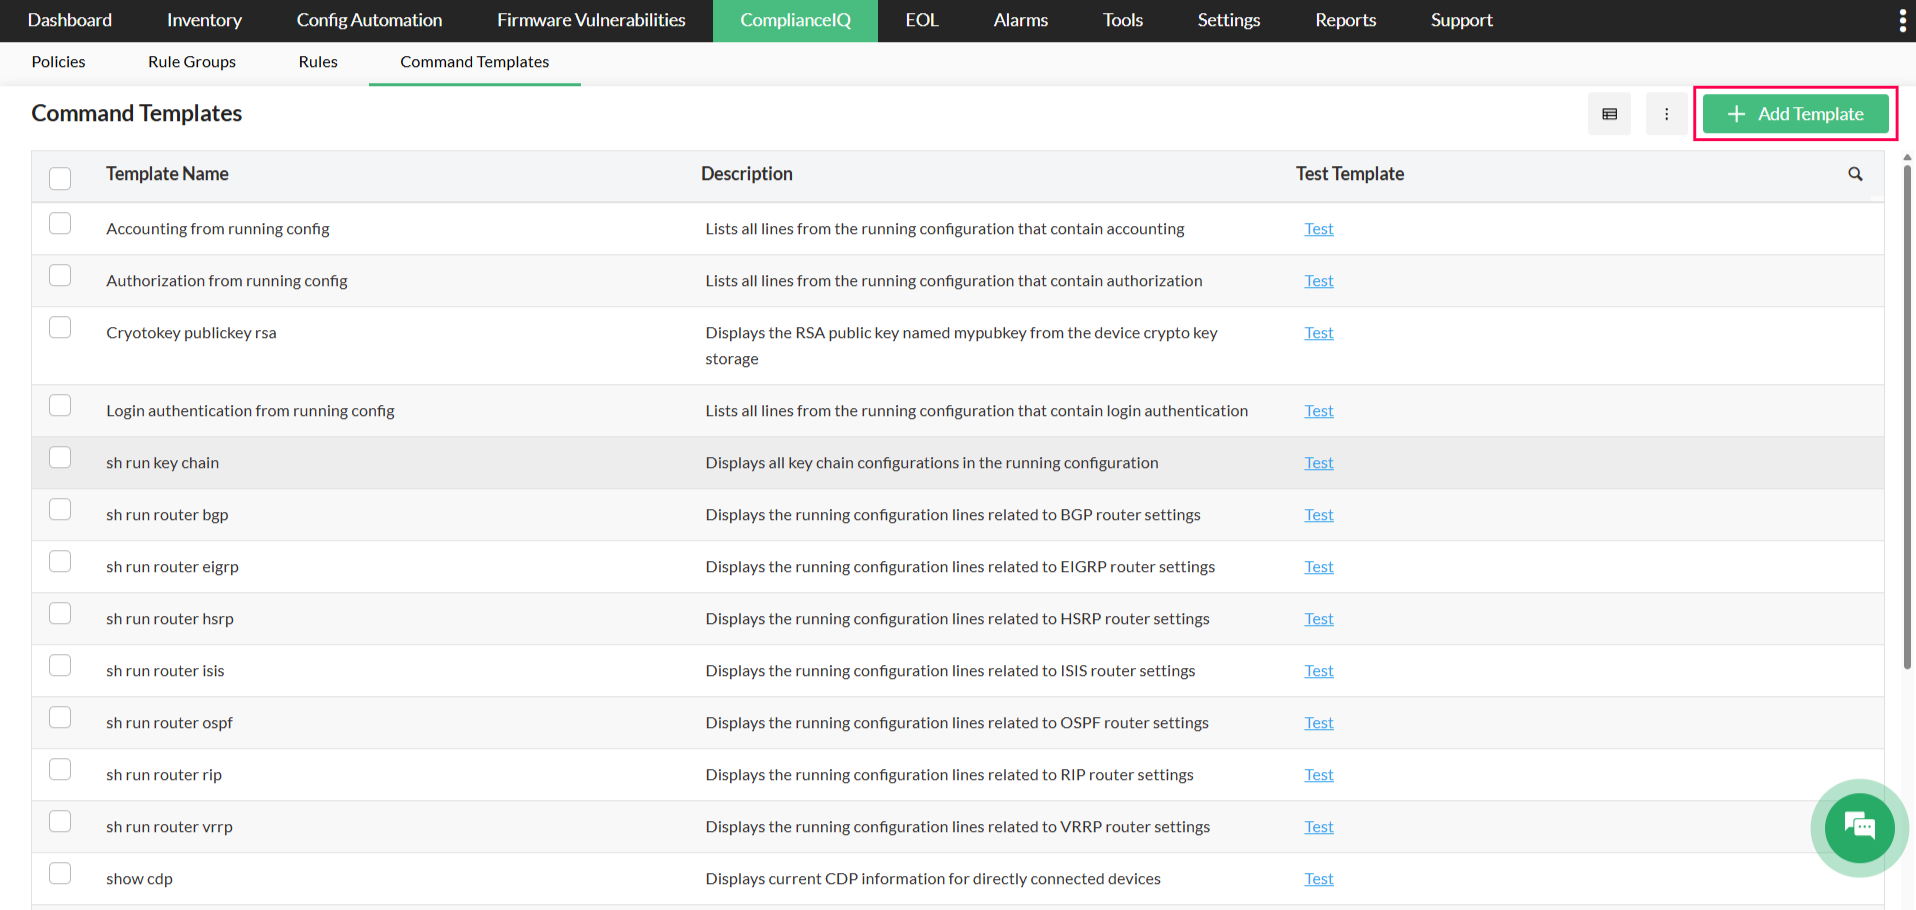Image resolution: width=1916 pixels, height=910 pixels.
Task: Click Test link for sh run router ospf
Action: (x=1318, y=723)
